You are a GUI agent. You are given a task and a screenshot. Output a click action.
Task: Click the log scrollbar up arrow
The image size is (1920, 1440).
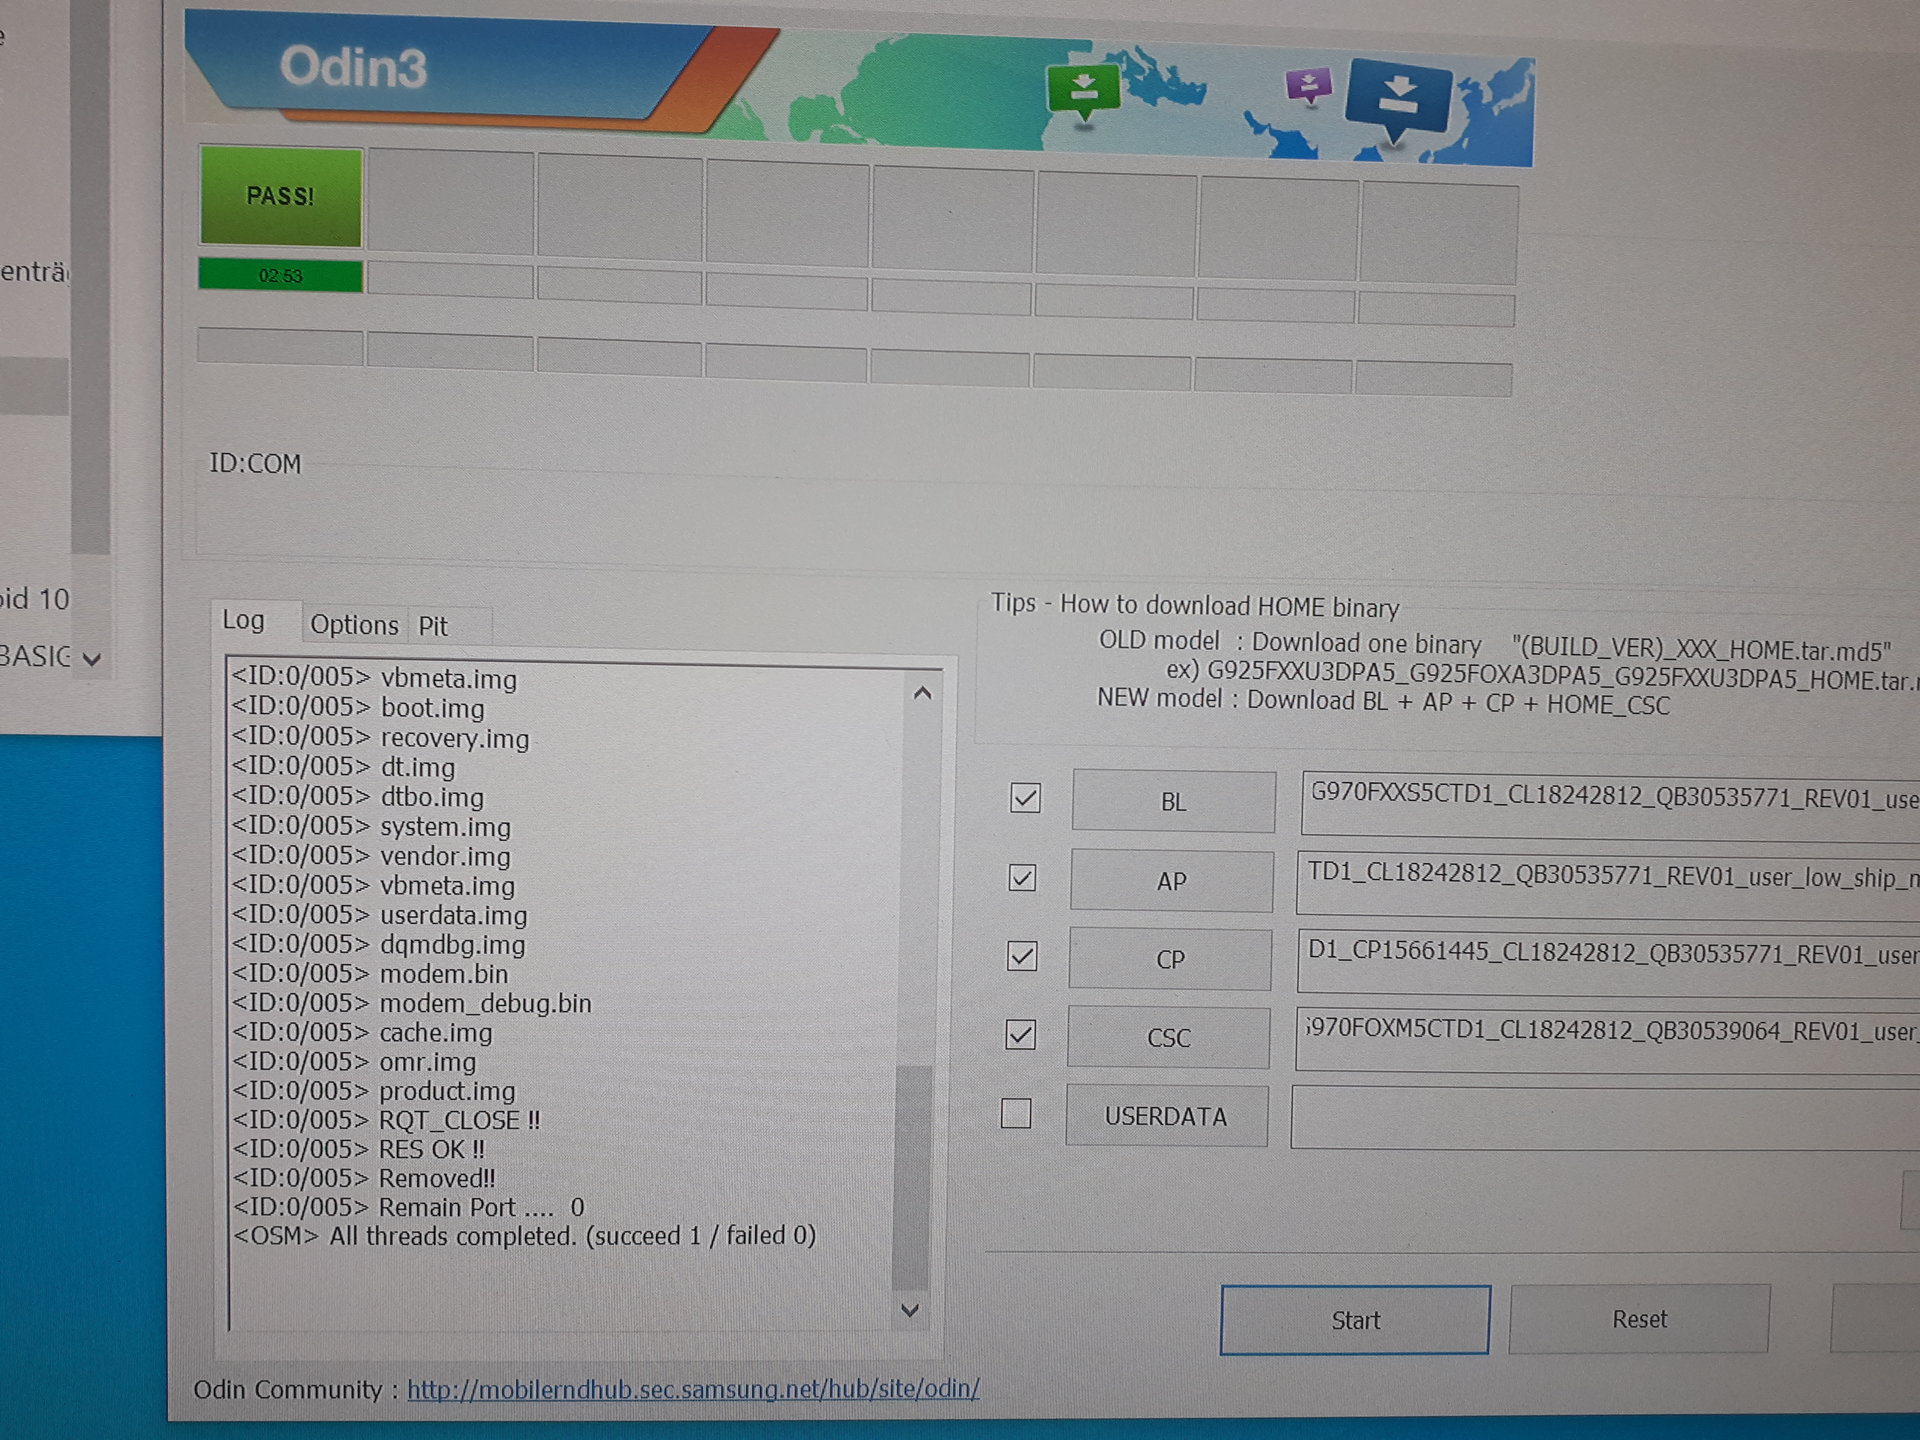tap(922, 693)
